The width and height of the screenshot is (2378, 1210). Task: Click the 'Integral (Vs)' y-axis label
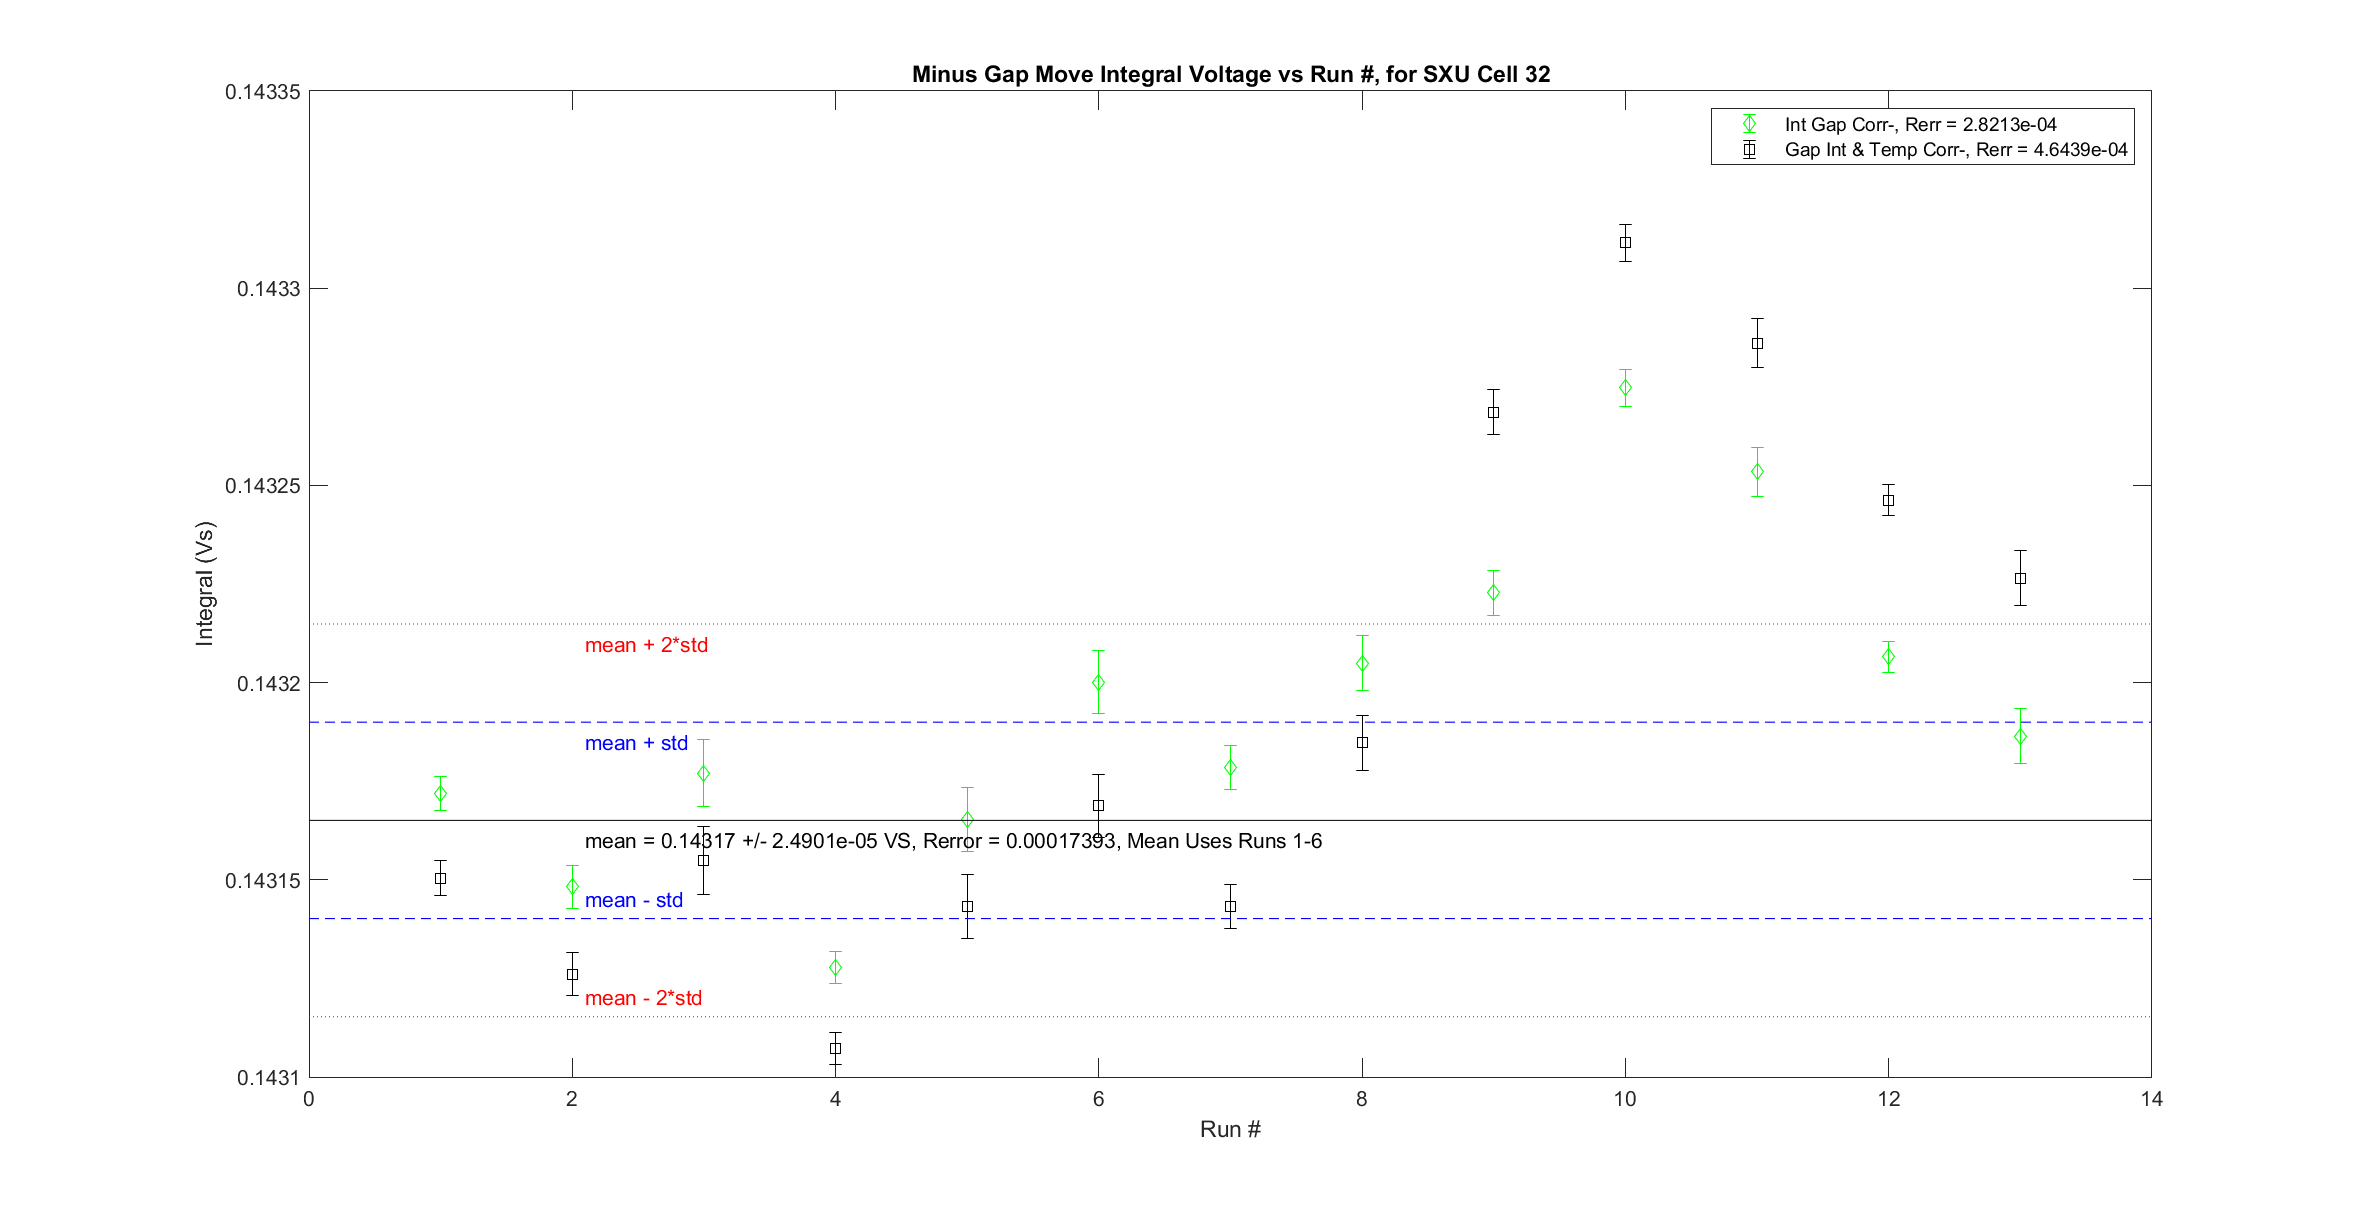pyautogui.click(x=205, y=583)
